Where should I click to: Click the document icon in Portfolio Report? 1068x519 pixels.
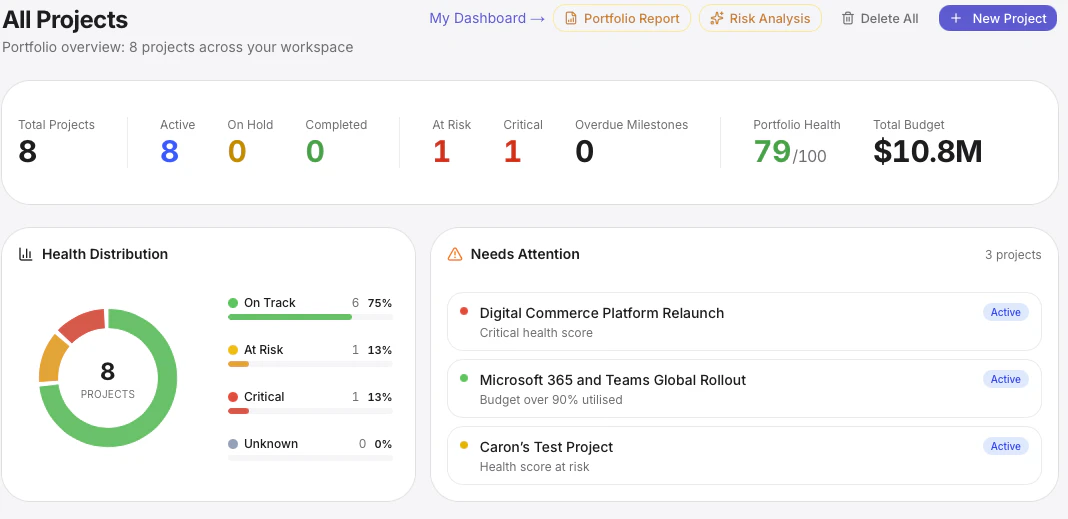pos(571,18)
